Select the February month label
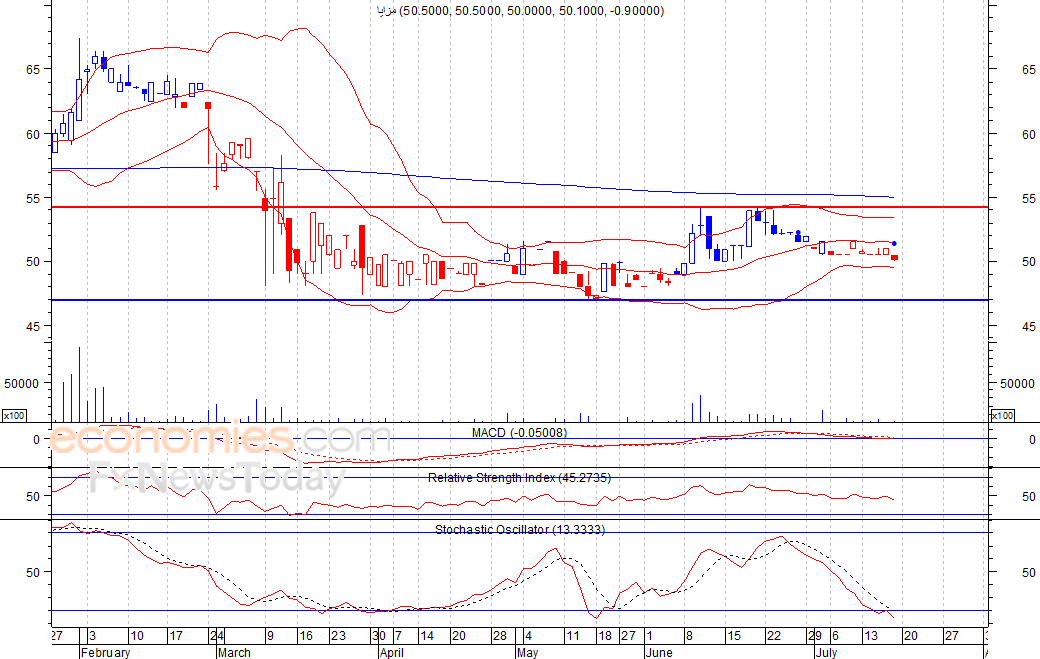 105,652
